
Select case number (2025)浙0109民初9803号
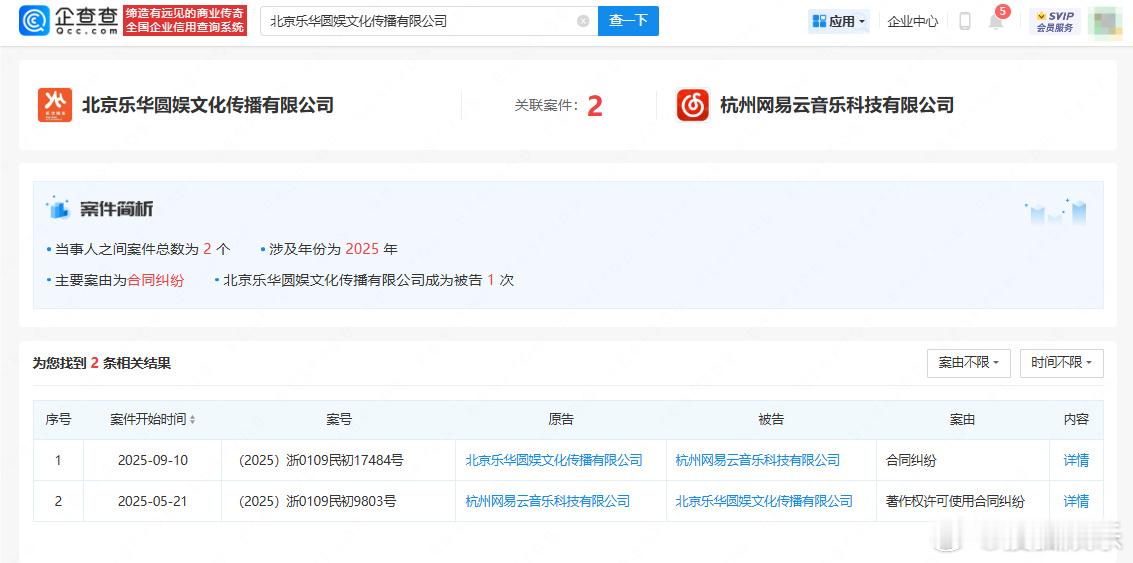coord(318,501)
